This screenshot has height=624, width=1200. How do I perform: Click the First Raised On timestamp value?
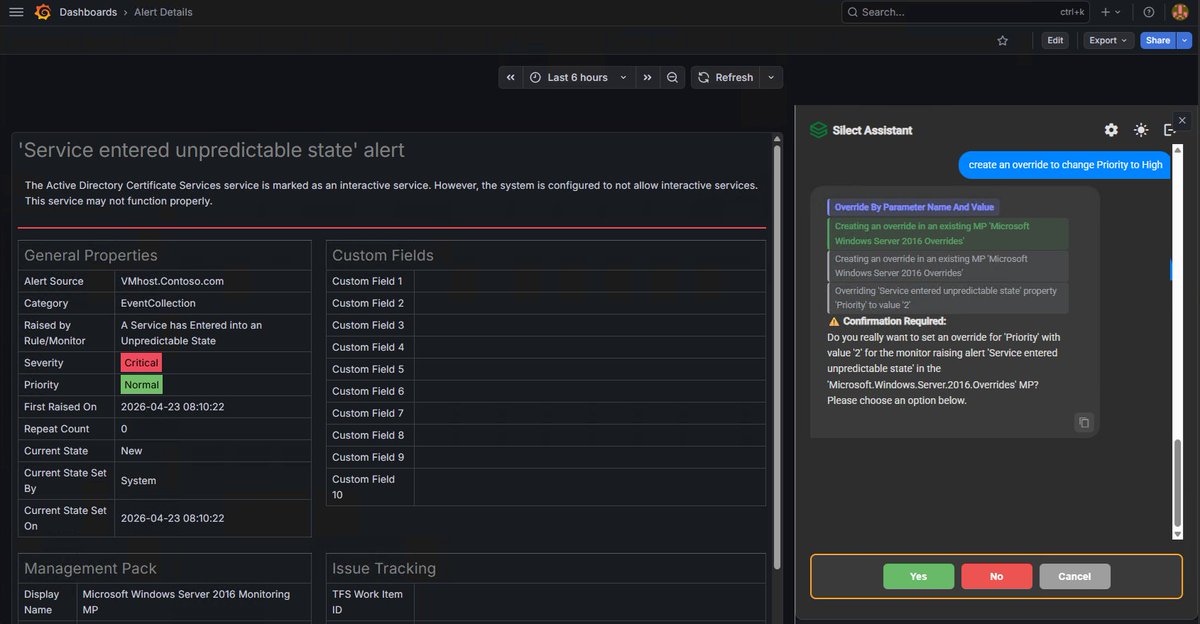tap(172, 407)
